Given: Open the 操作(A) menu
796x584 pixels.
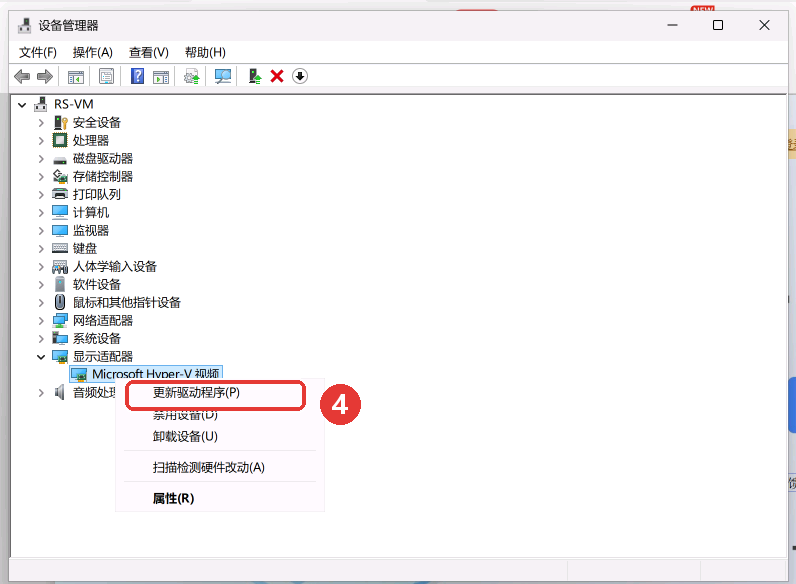Looking at the screenshot, I should point(92,52).
